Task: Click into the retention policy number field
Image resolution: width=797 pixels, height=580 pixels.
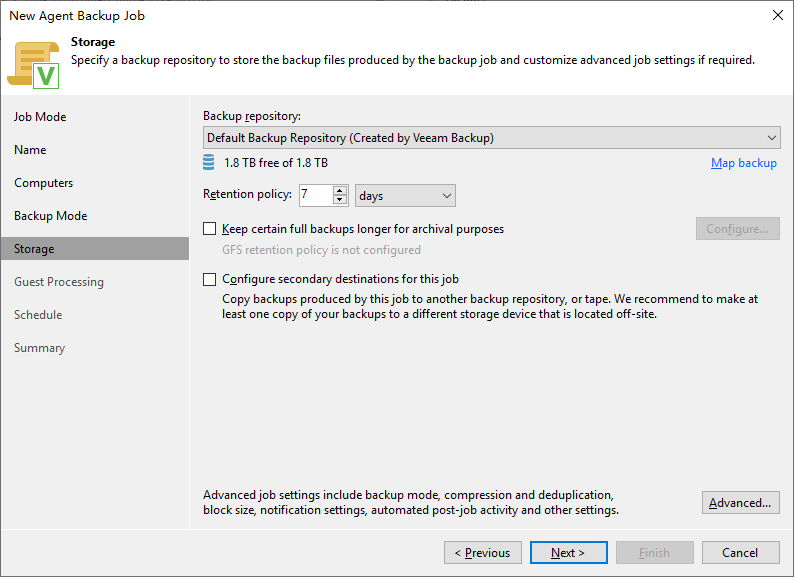Action: [x=316, y=196]
